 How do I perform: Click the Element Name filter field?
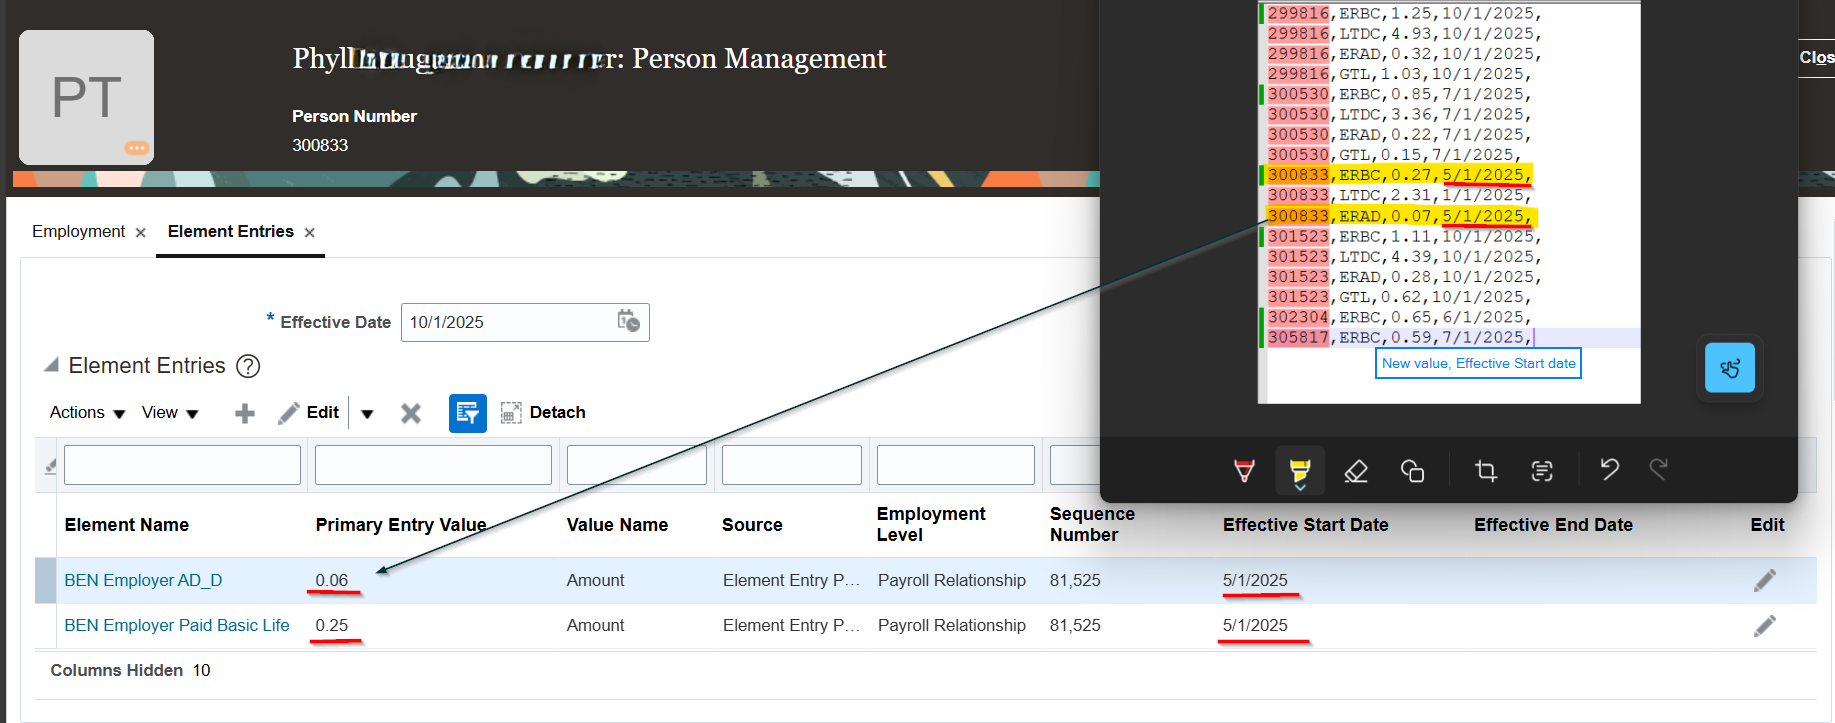(x=182, y=465)
